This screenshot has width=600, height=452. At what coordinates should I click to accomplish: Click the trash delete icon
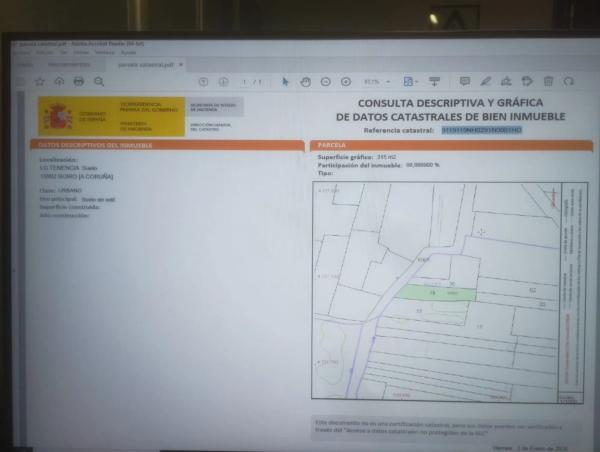tap(548, 81)
